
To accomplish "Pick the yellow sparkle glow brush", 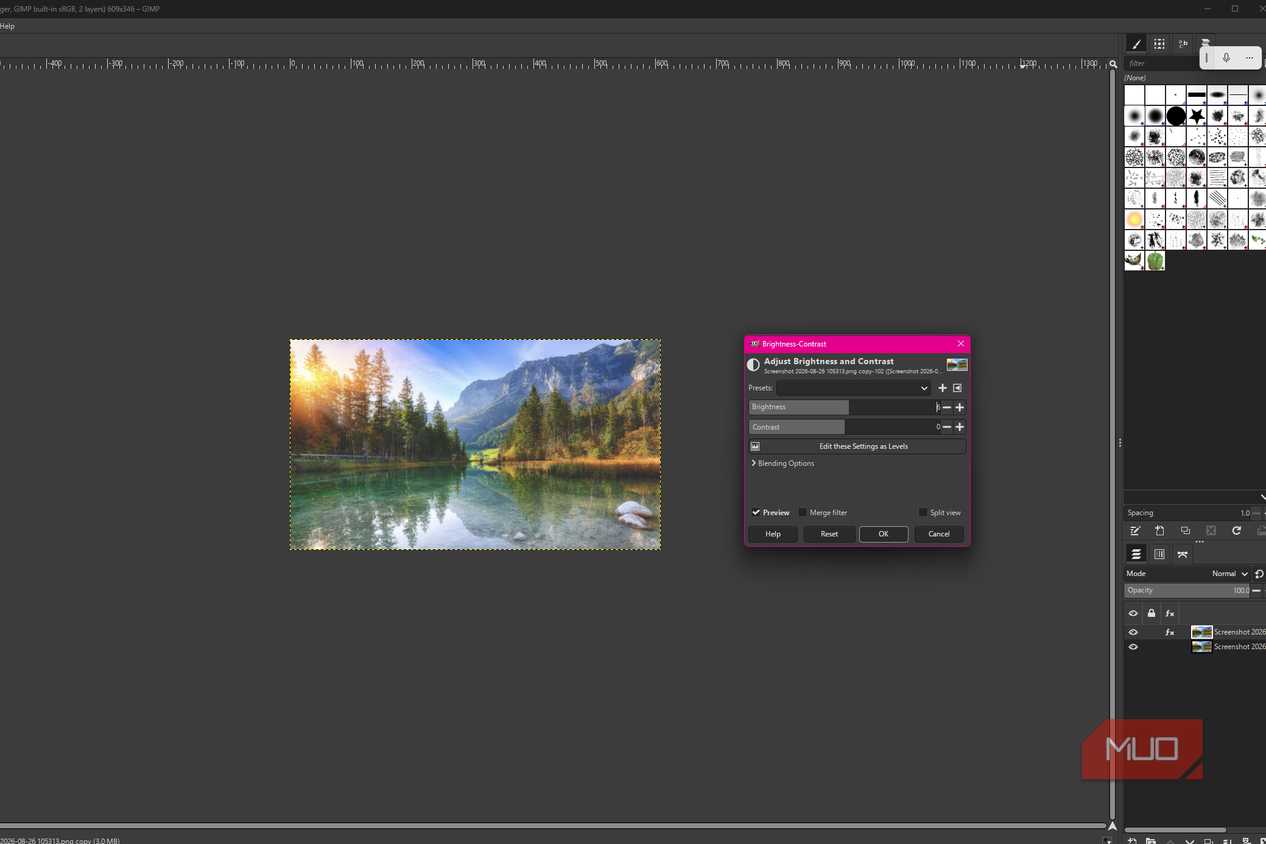I will 1134,220.
